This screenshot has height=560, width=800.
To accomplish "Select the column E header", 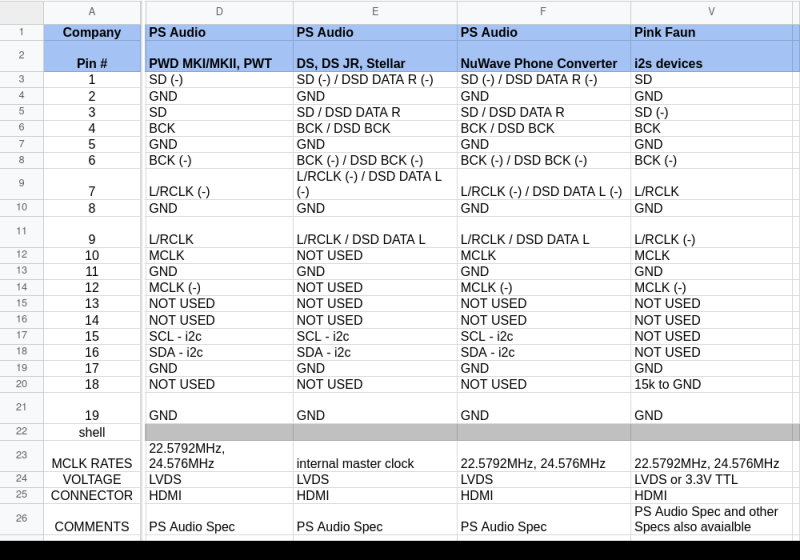I will [375, 12].
